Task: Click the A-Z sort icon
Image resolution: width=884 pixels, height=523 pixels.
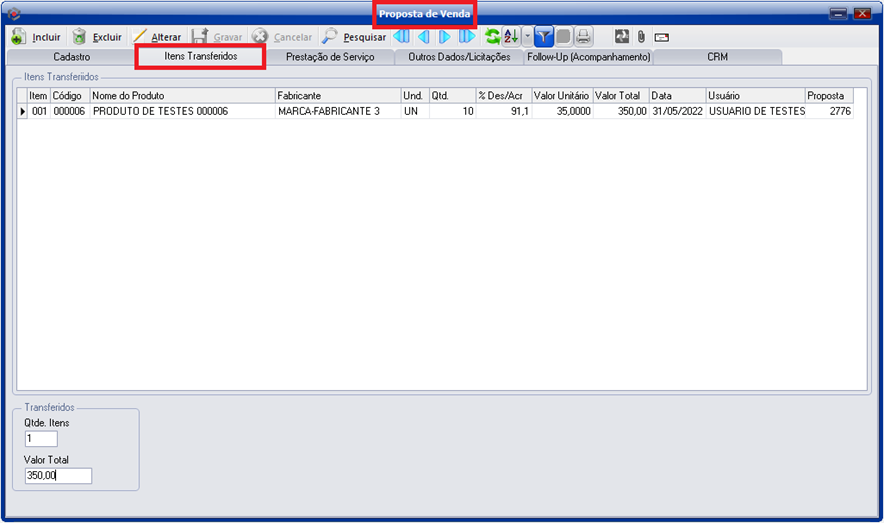Action: point(511,37)
